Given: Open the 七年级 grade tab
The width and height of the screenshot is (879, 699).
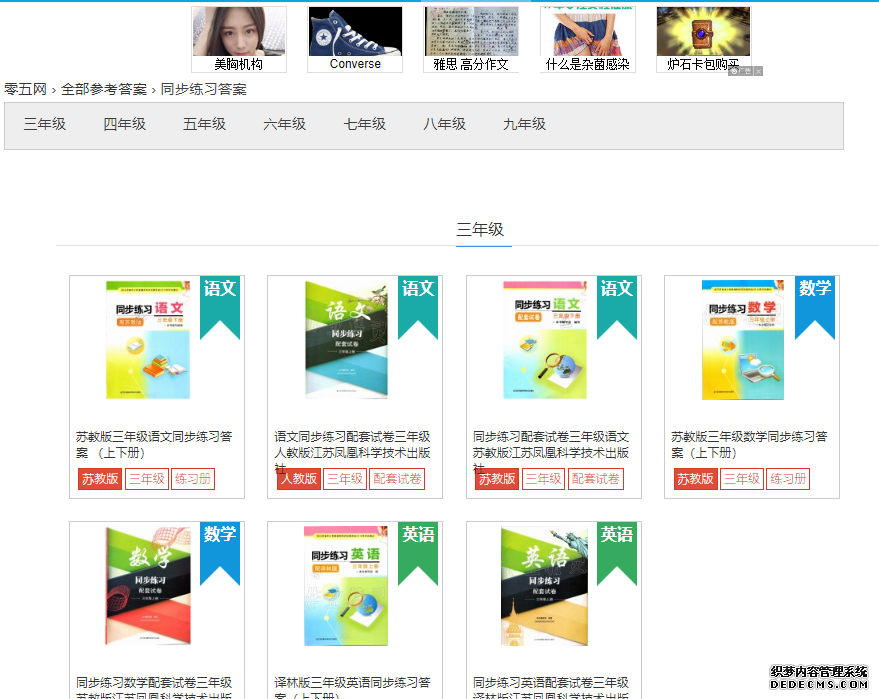Looking at the screenshot, I should pyautogui.click(x=365, y=124).
